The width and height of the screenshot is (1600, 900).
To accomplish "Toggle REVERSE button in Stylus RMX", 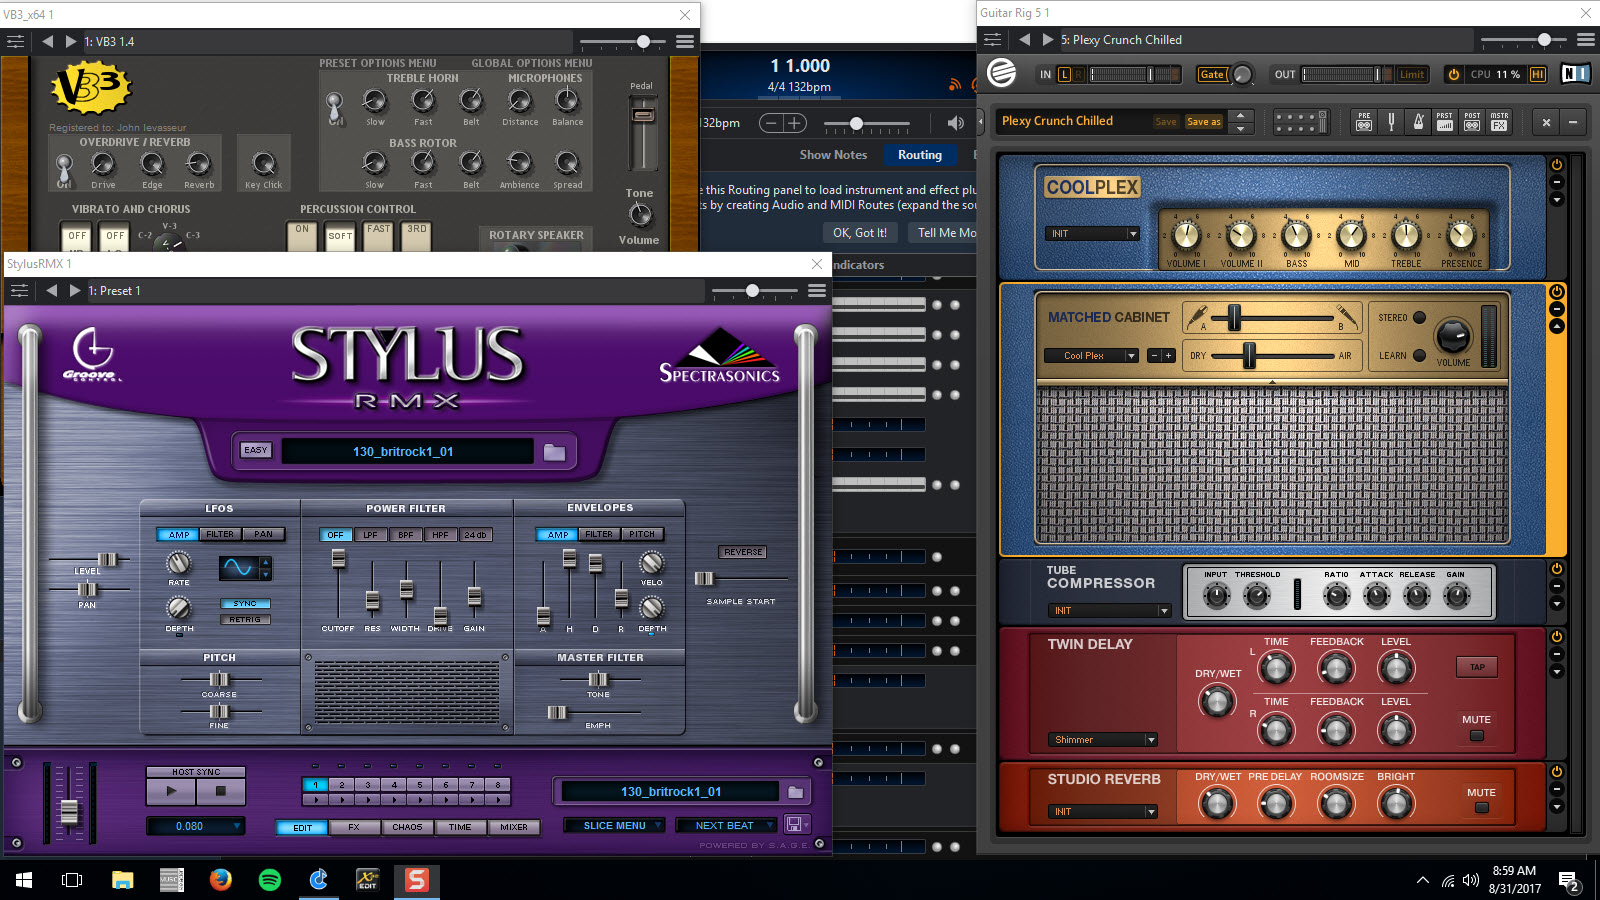I will 743,552.
